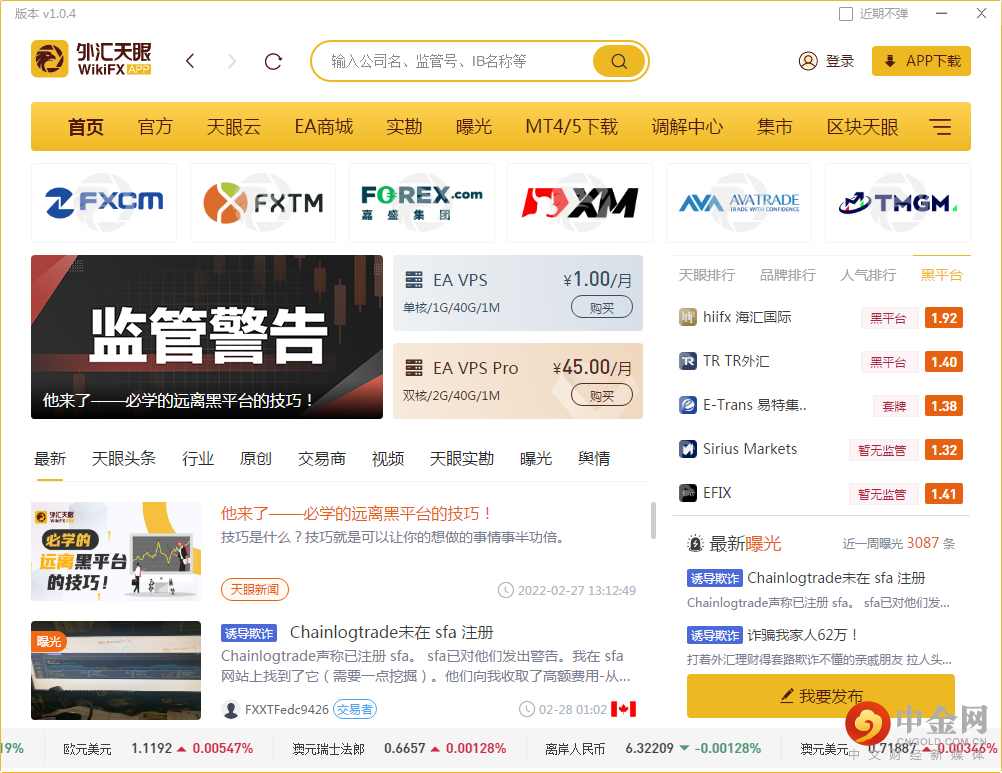Image resolution: width=1002 pixels, height=773 pixels.
Task: Switch to the 天眼排行 ranking tab
Action: coord(706,275)
